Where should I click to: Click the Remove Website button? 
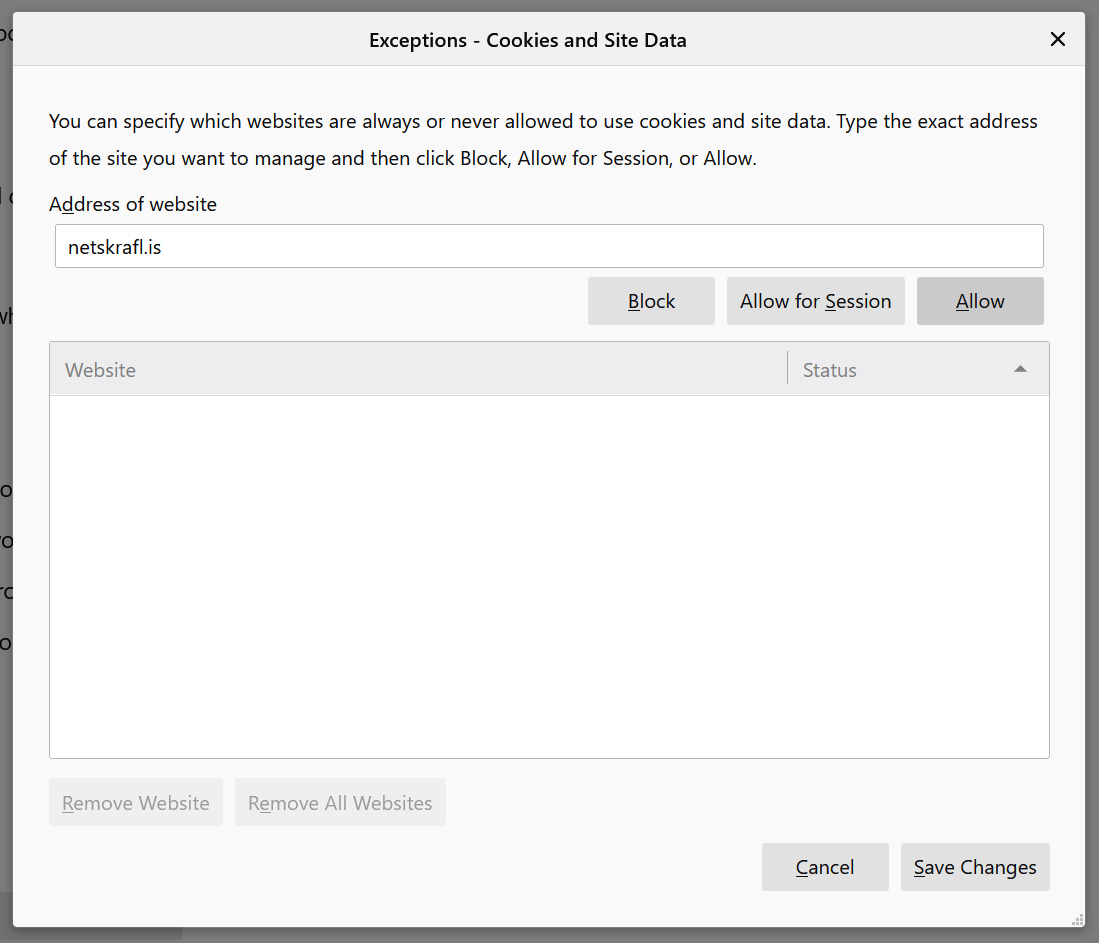tap(136, 803)
